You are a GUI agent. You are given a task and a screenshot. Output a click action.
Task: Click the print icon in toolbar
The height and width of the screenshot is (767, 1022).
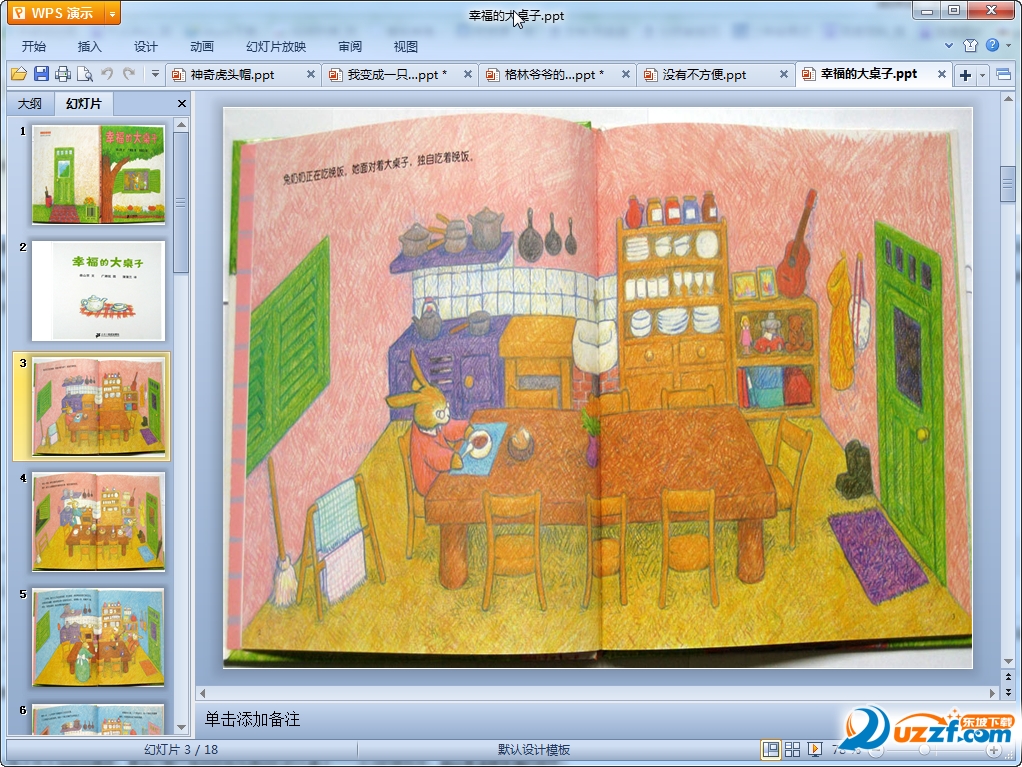(x=63, y=74)
